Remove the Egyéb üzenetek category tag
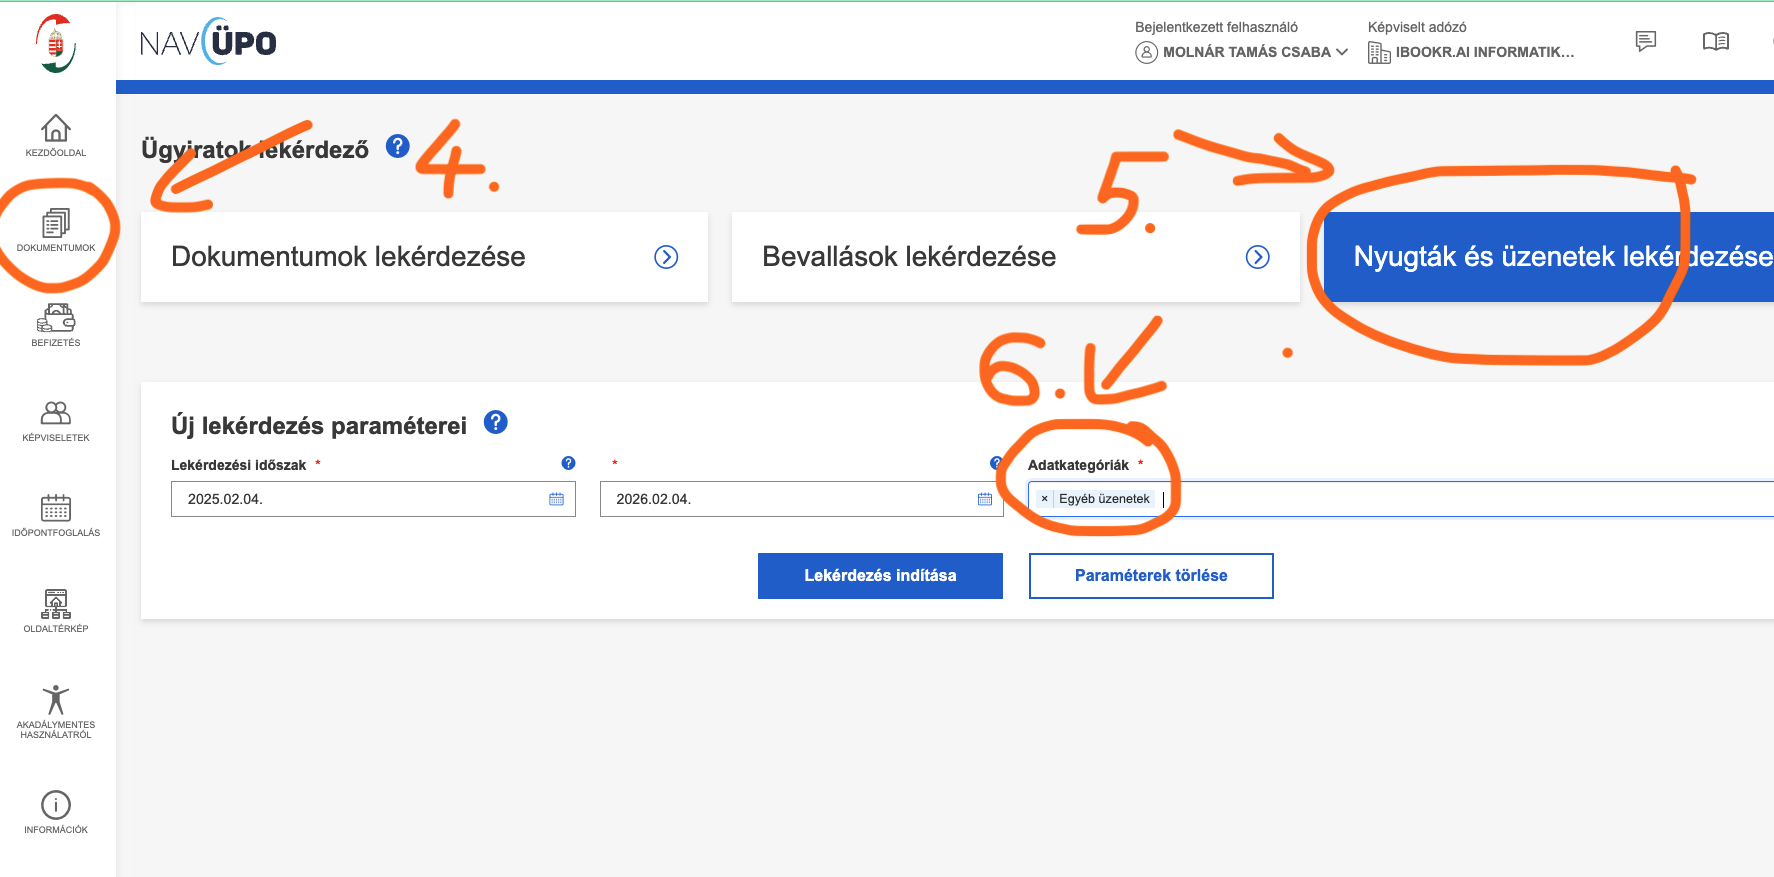 1044,499
